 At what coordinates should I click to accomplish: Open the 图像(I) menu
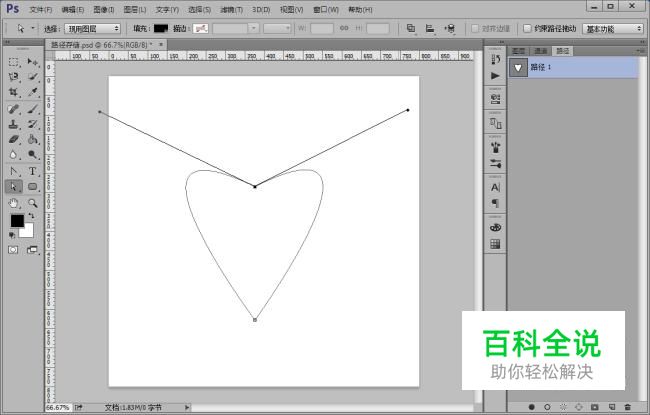click(104, 9)
